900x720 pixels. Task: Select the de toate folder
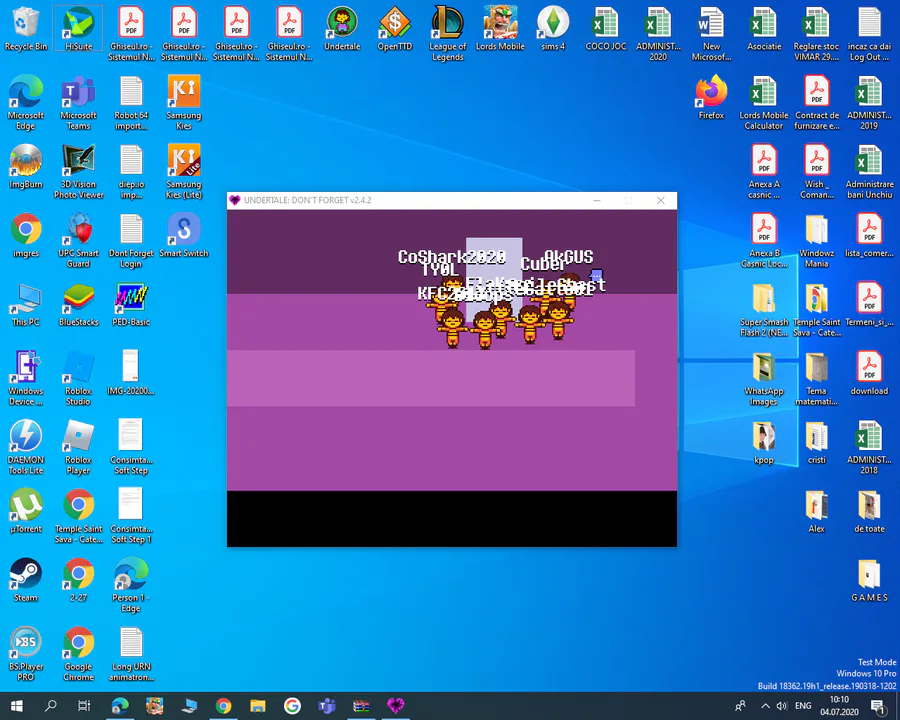(869, 512)
